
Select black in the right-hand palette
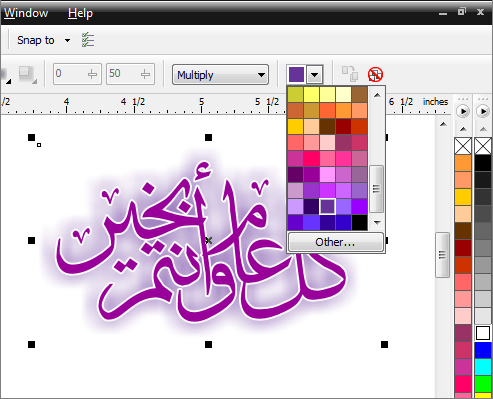pos(483,163)
